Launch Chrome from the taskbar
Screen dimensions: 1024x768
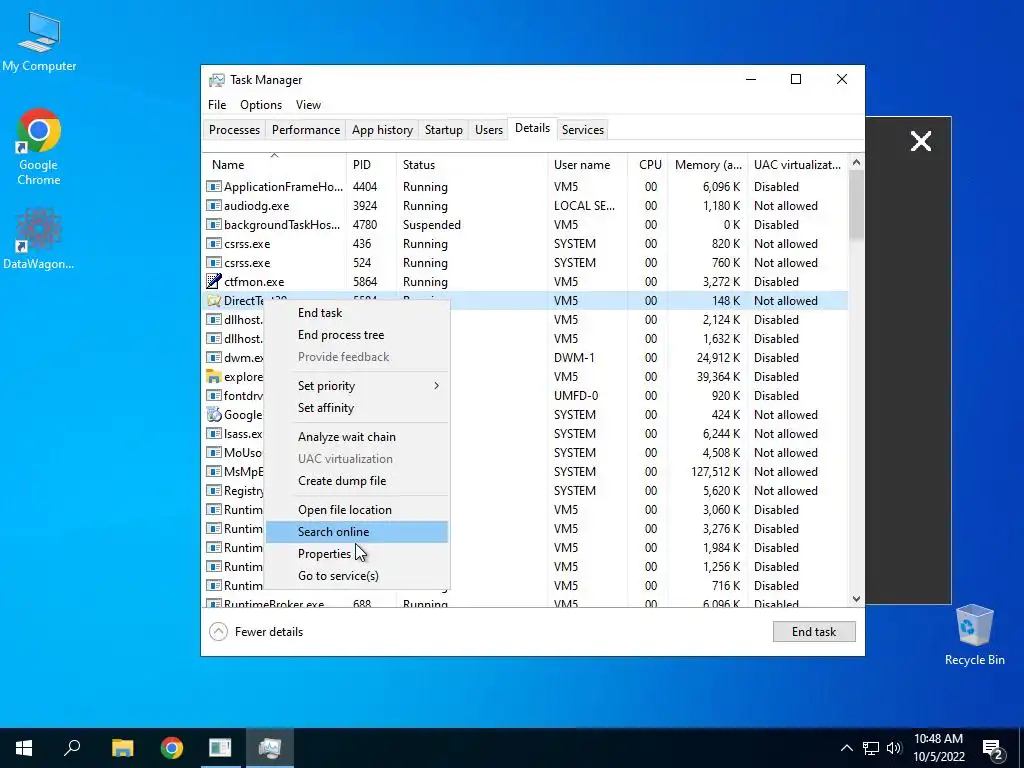(x=172, y=748)
